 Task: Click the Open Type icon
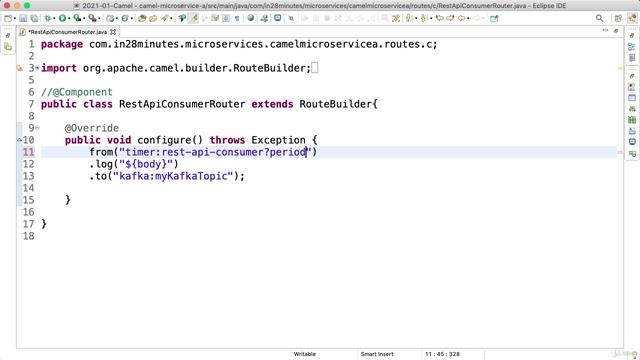tap(142, 18)
